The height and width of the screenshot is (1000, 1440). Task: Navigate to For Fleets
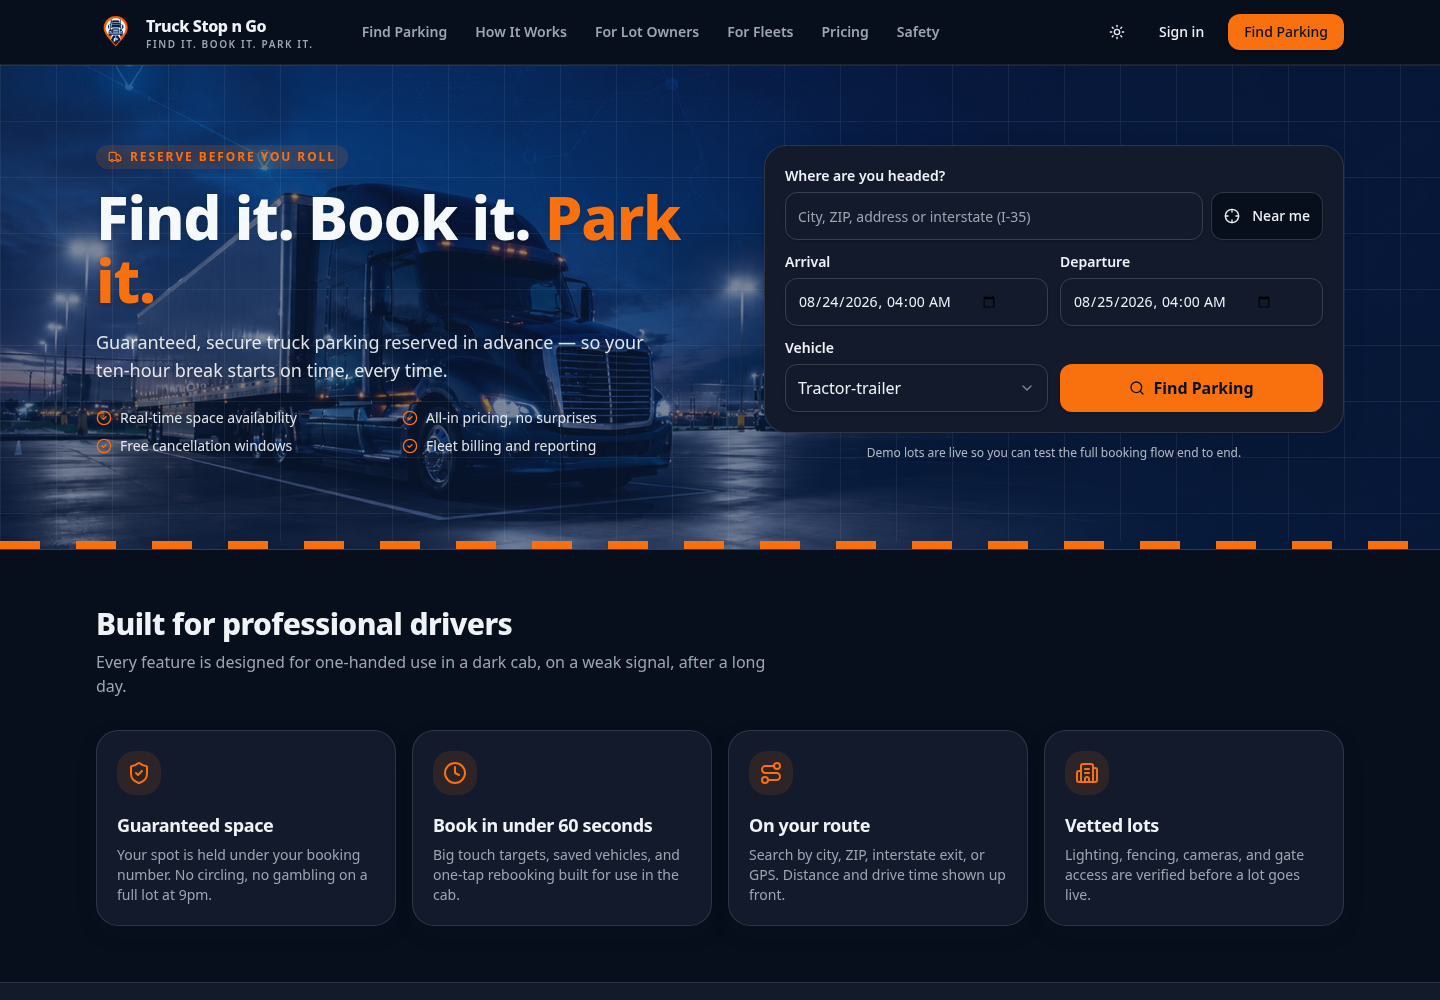pyautogui.click(x=760, y=32)
